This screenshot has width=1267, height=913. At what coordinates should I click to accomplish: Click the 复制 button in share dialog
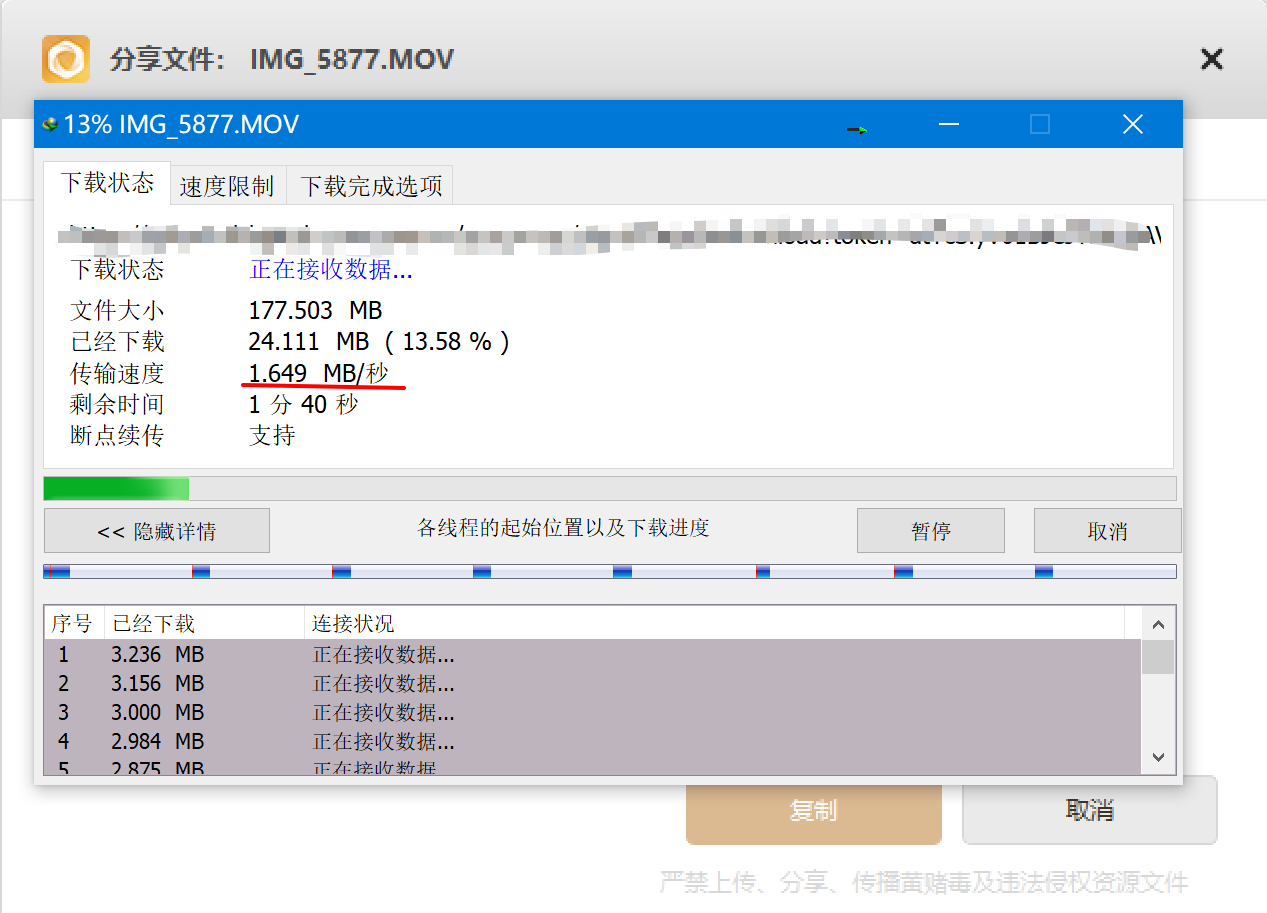point(814,810)
